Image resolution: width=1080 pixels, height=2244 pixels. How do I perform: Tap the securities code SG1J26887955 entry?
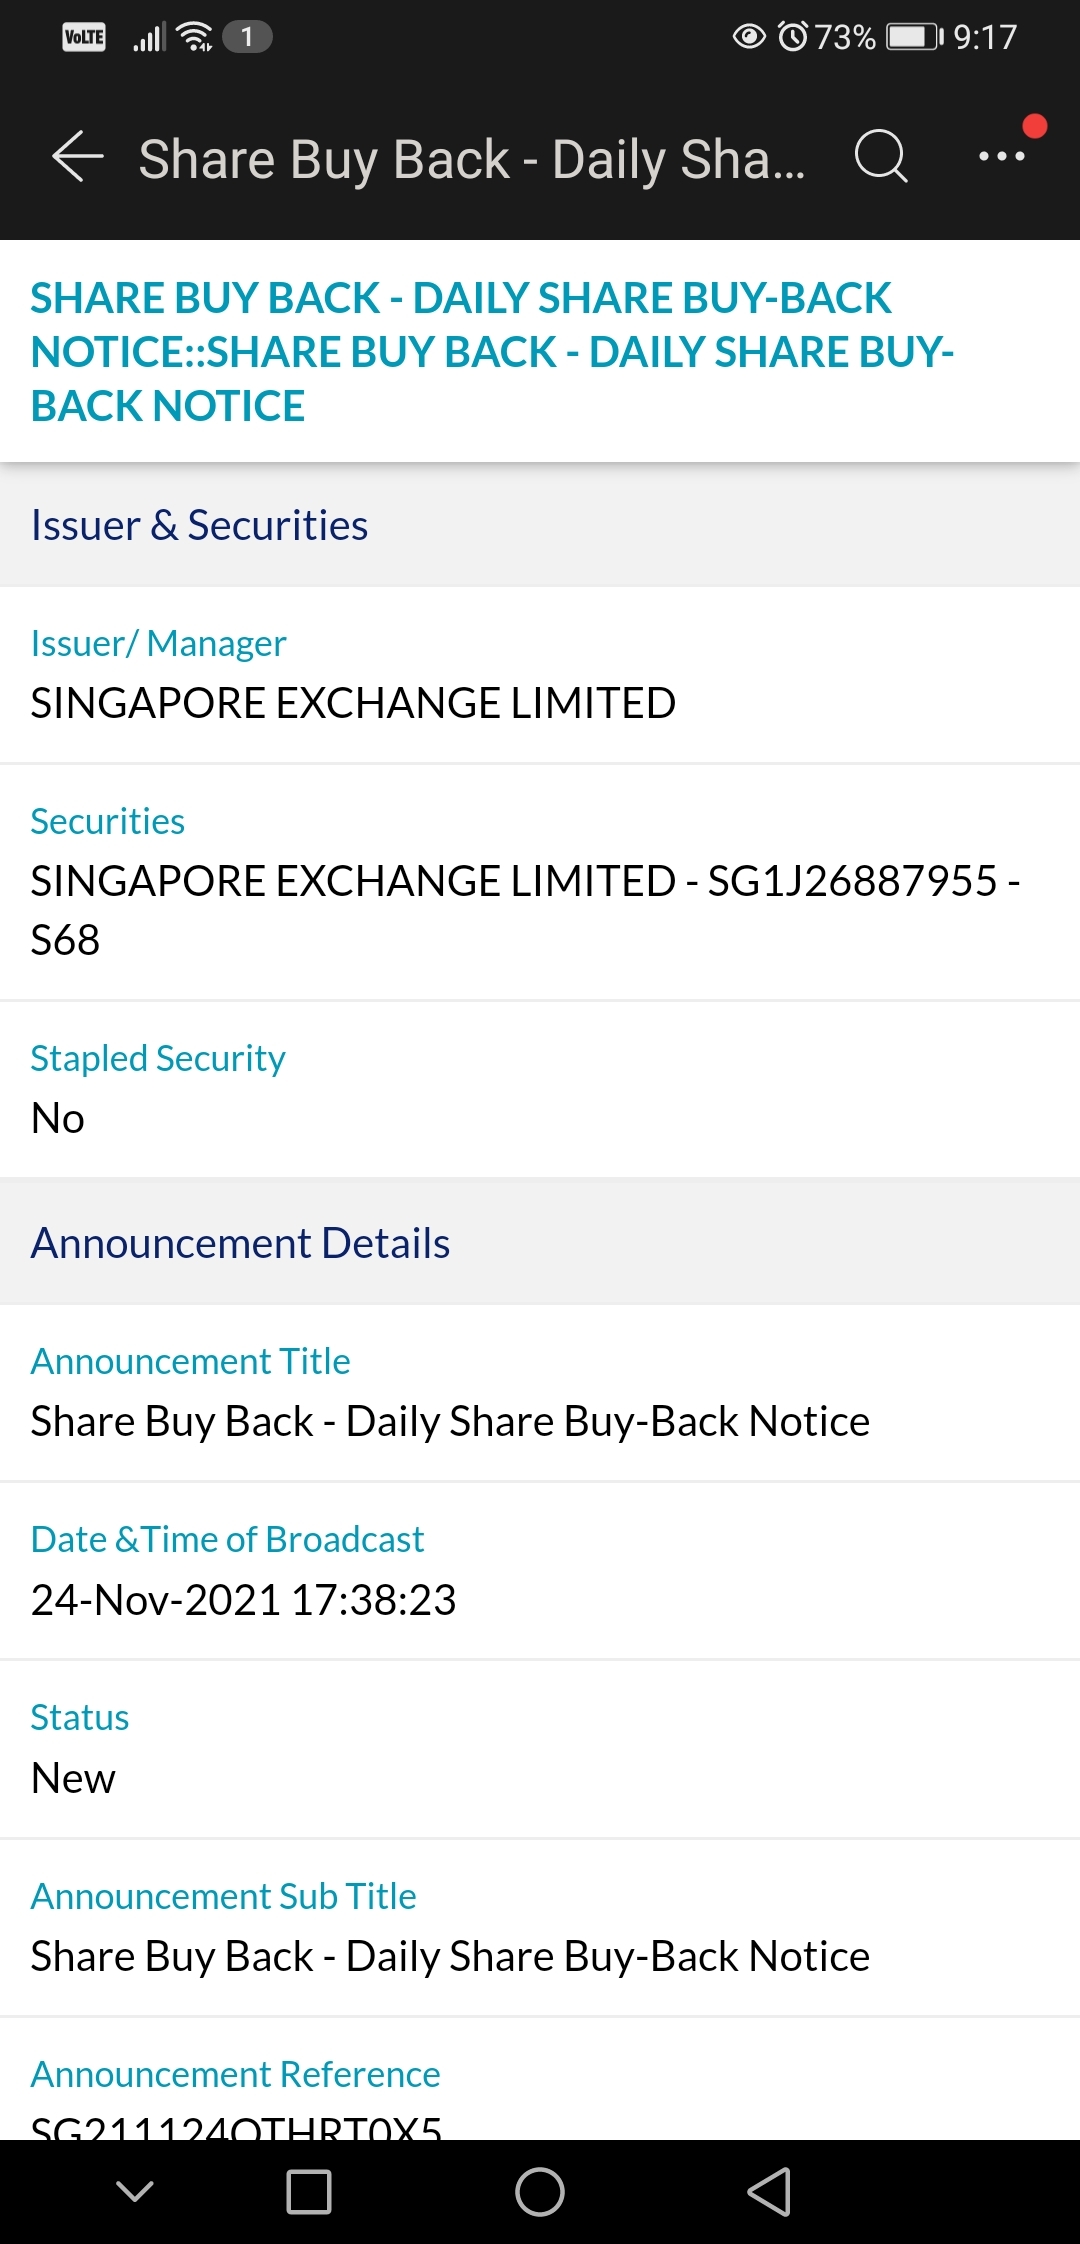coord(525,909)
